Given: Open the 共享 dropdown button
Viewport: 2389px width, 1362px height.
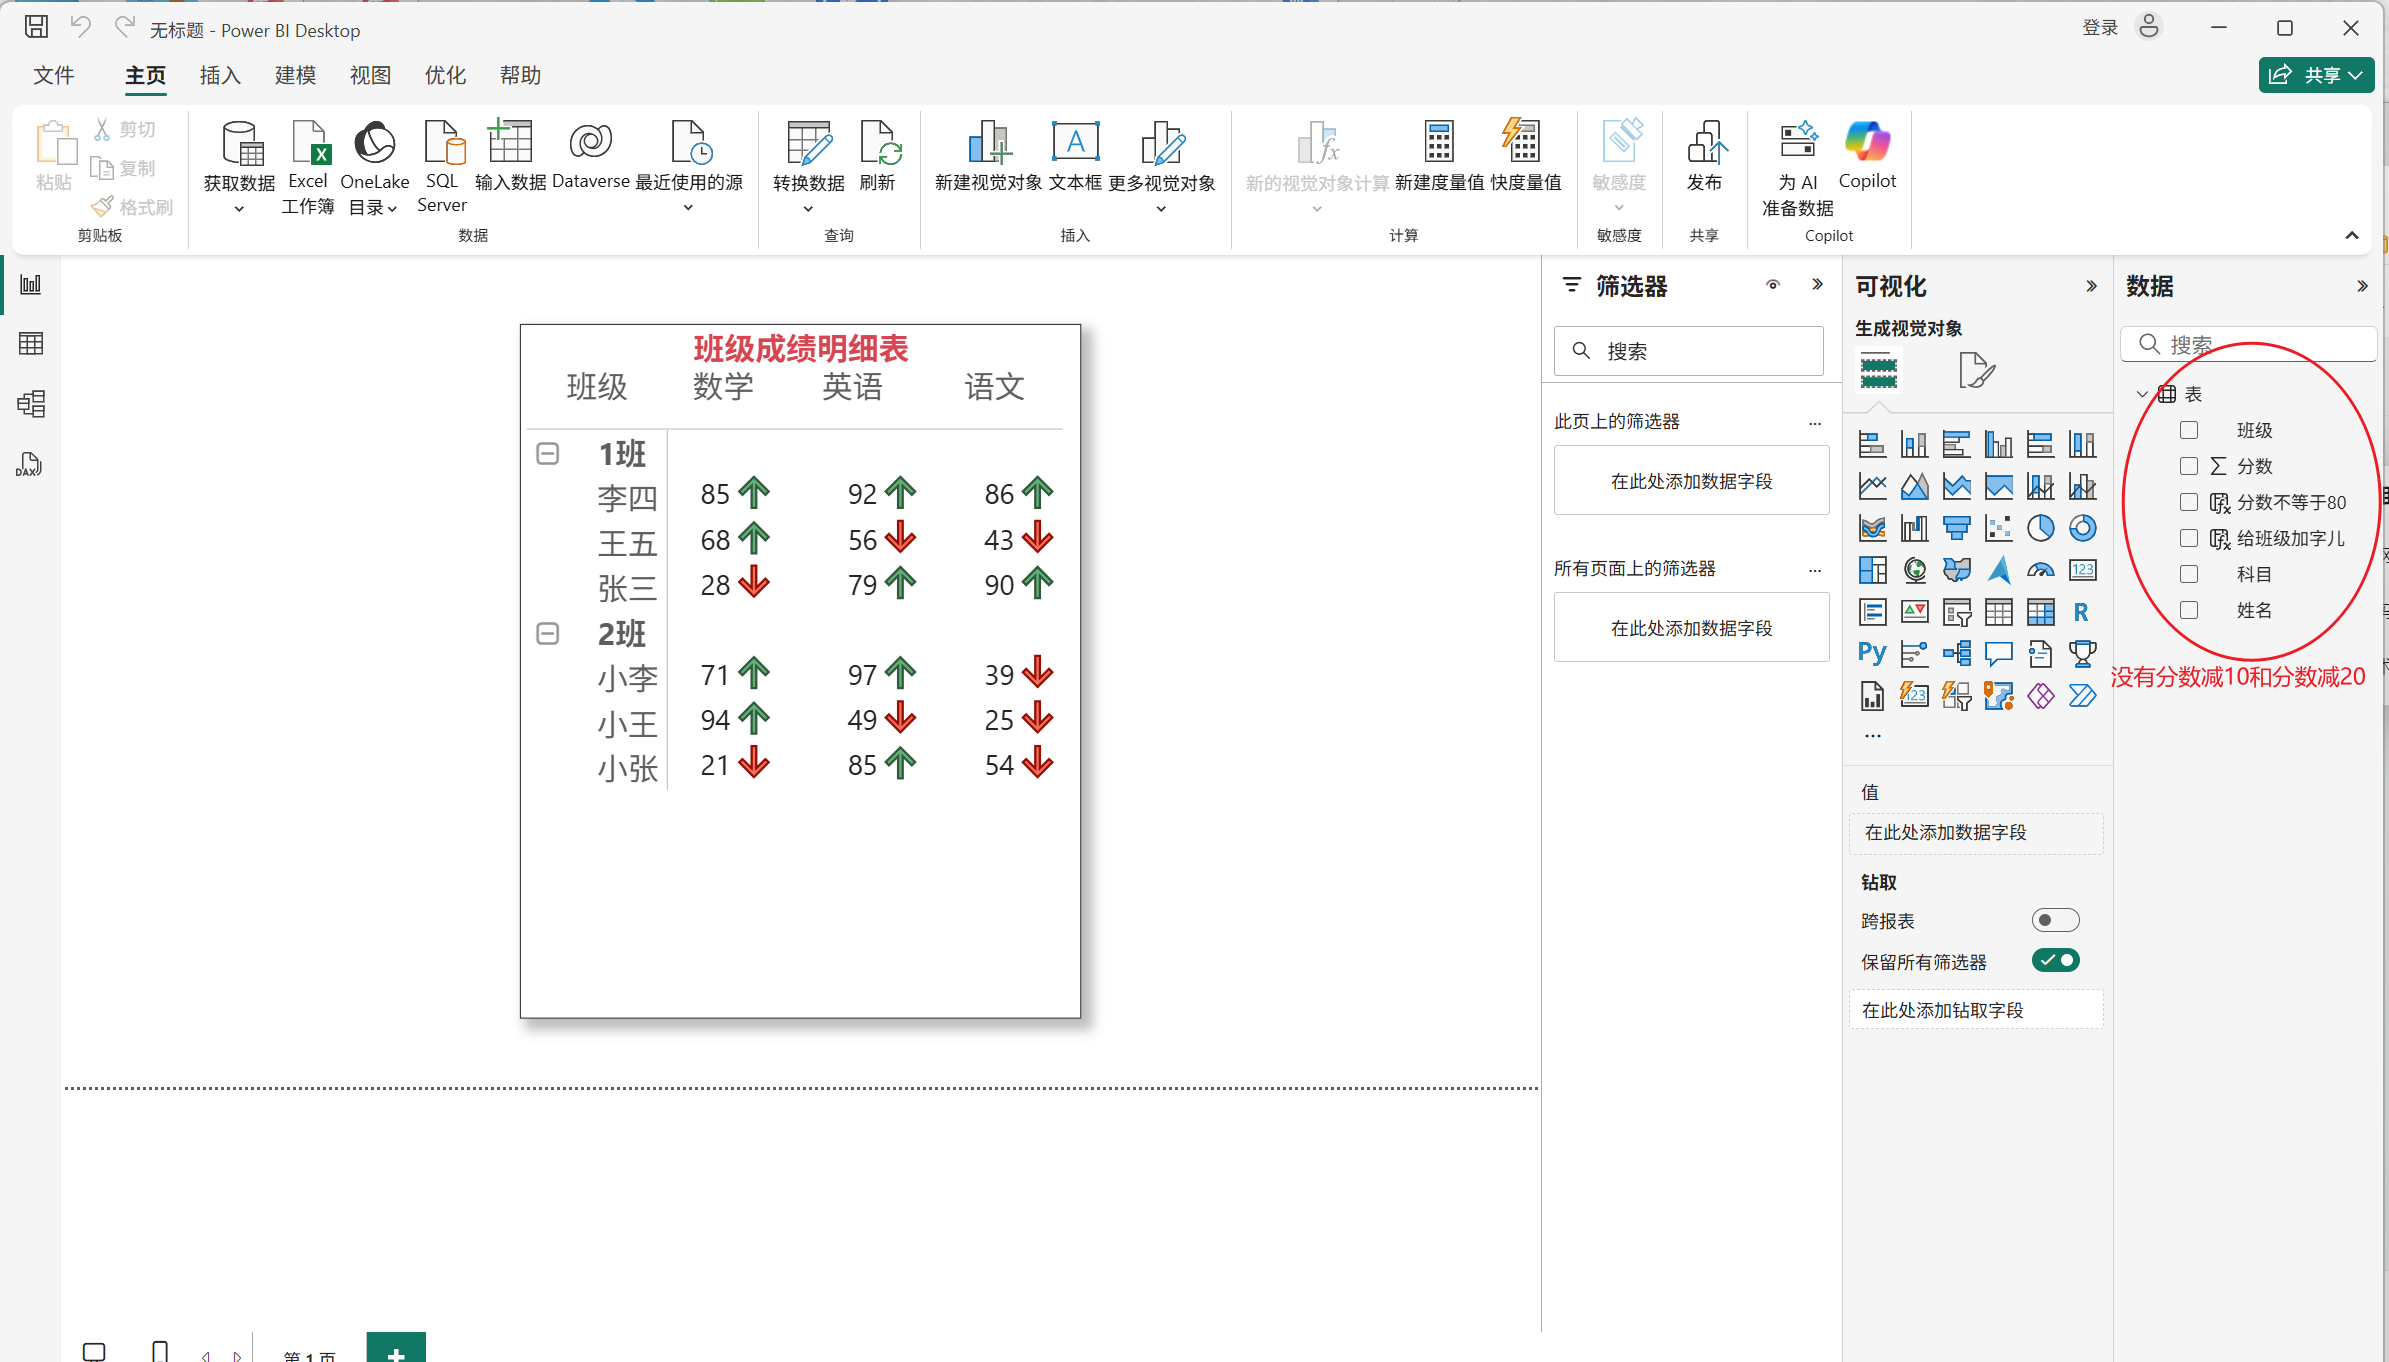Looking at the screenshot, I should 2316,75.
